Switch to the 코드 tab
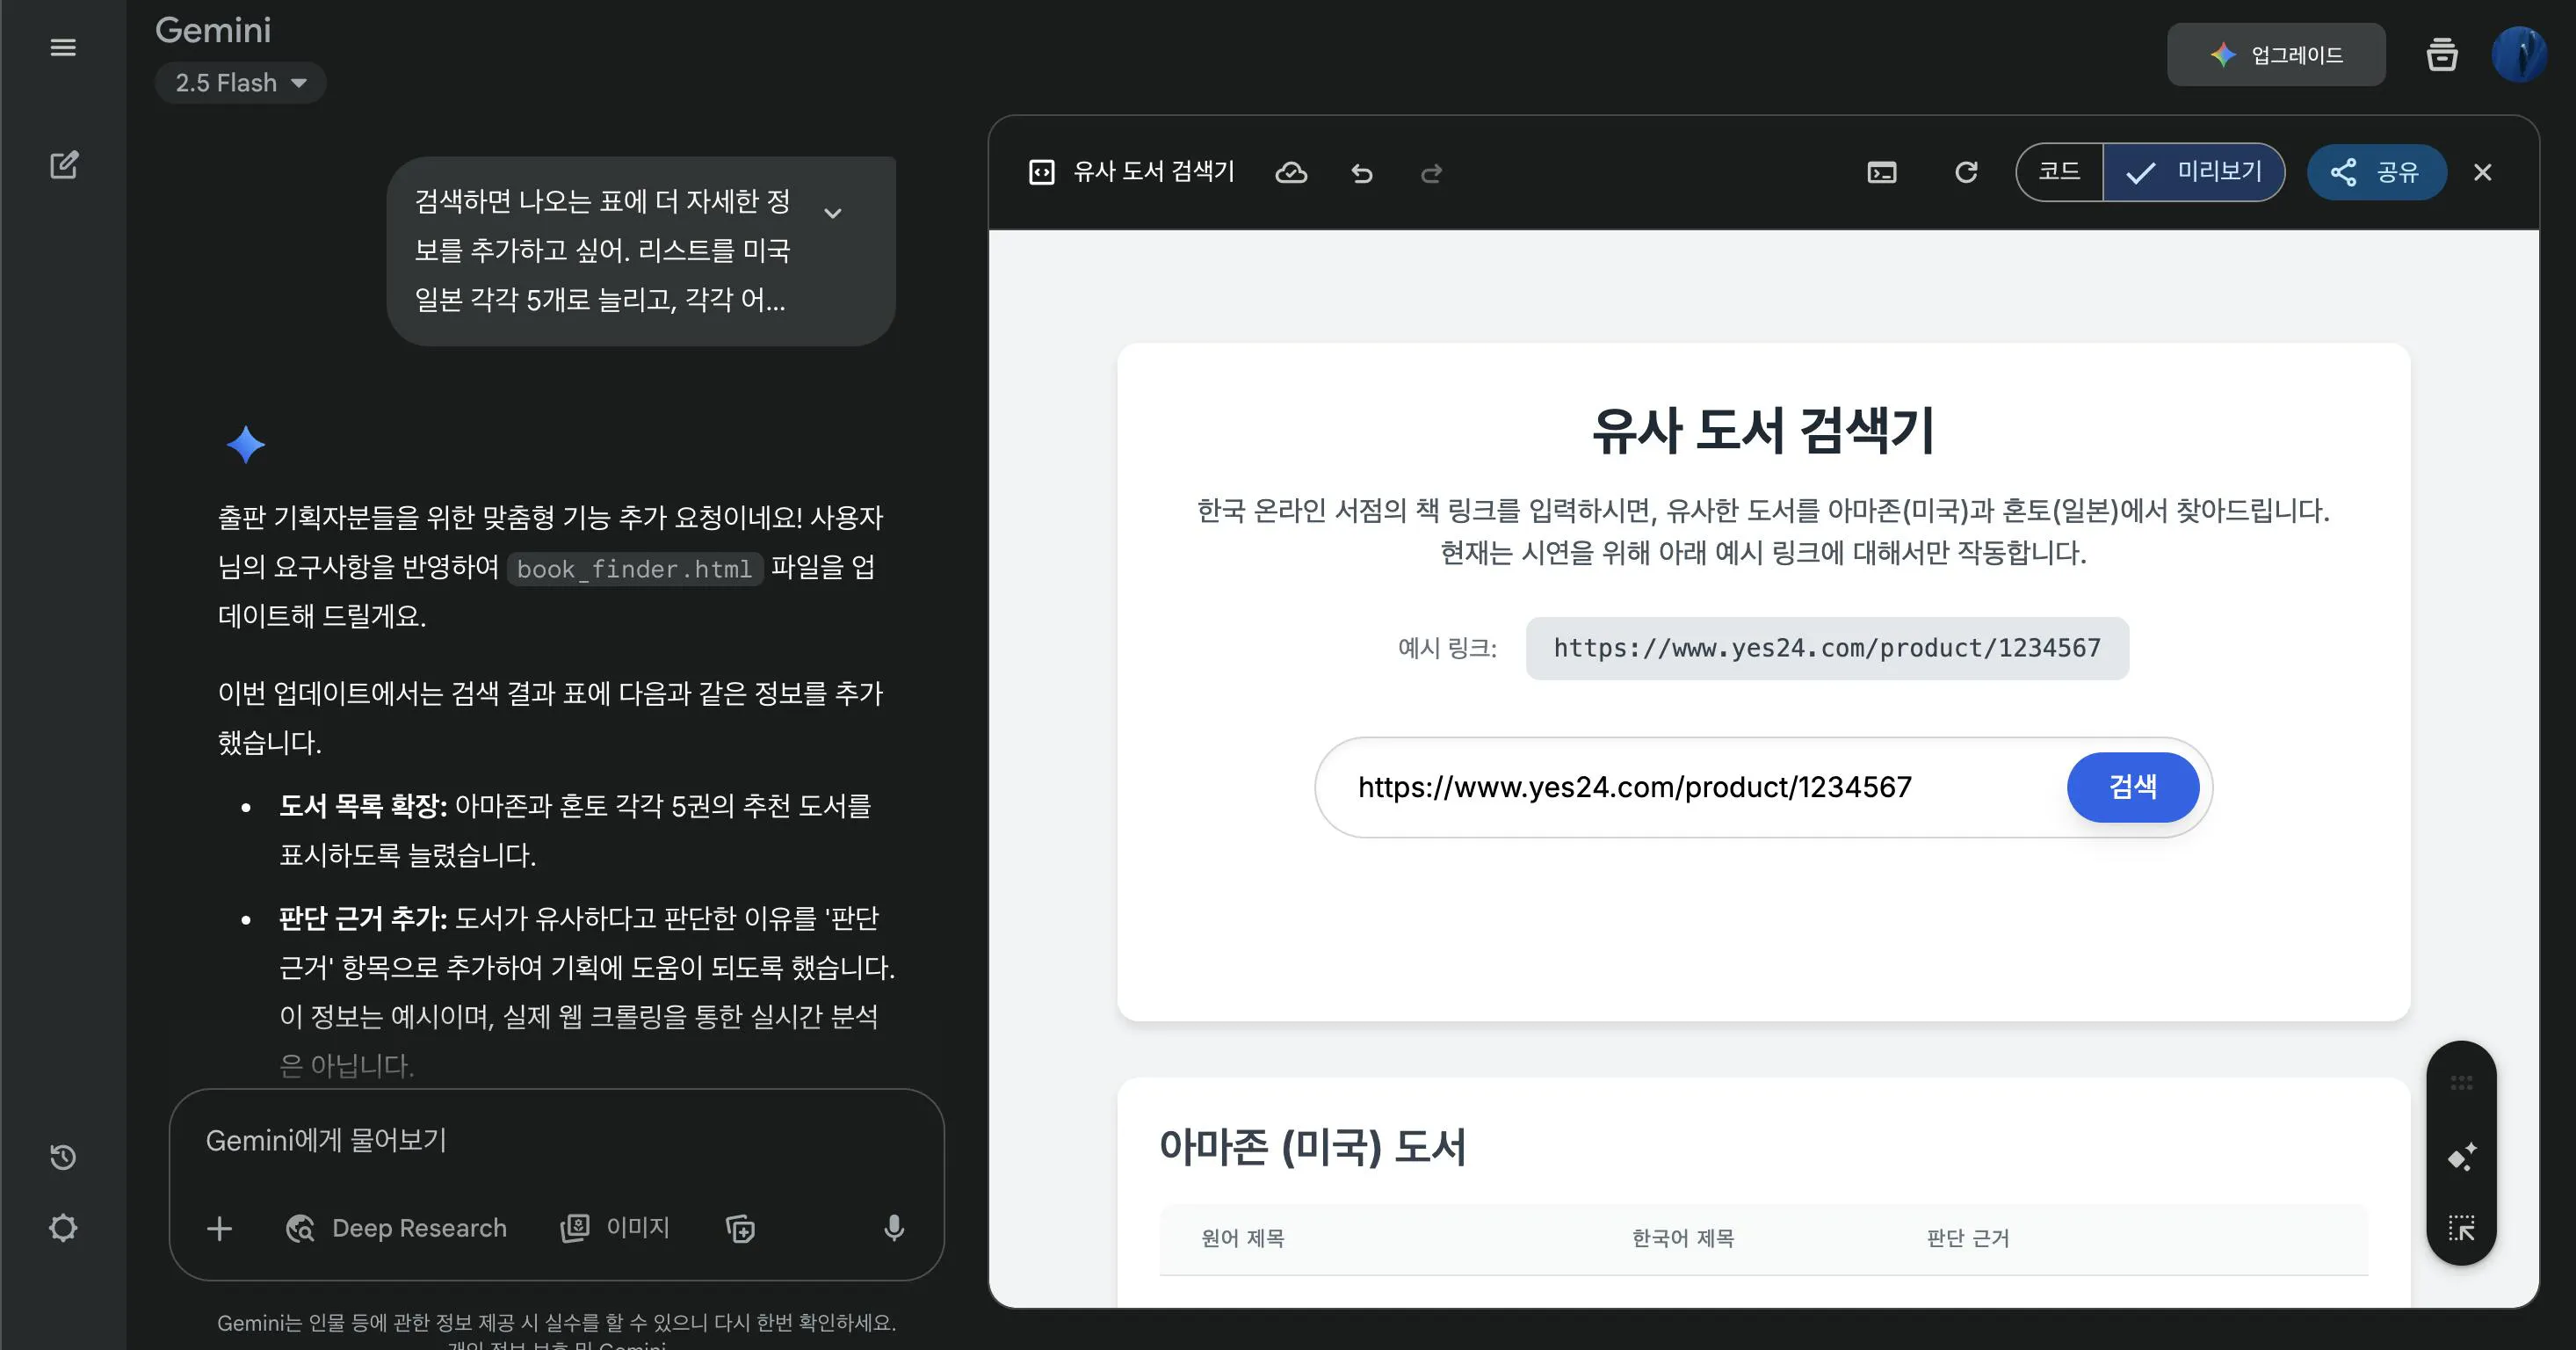Screen dimensions: 2576x1350 pos(2060,172)
